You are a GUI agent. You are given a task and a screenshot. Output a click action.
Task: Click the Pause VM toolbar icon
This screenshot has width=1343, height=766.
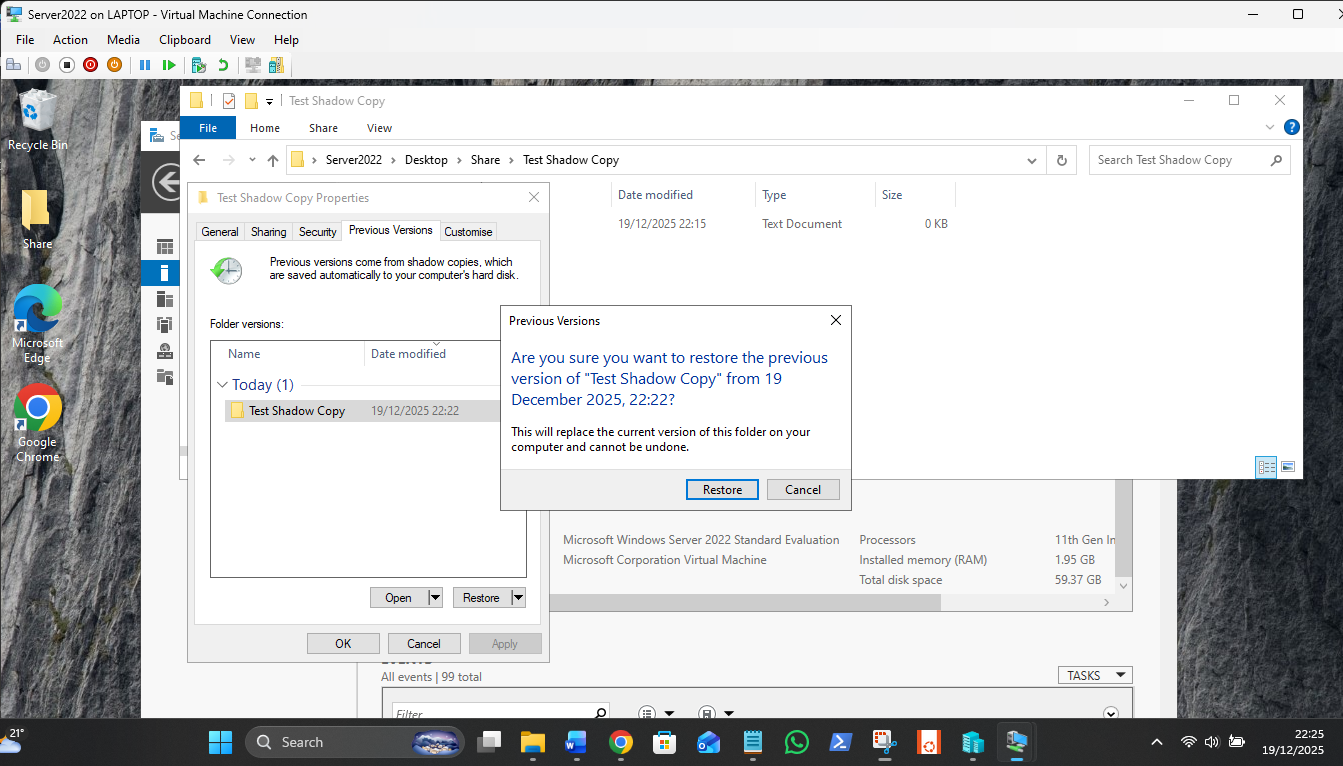coord(145,65)
